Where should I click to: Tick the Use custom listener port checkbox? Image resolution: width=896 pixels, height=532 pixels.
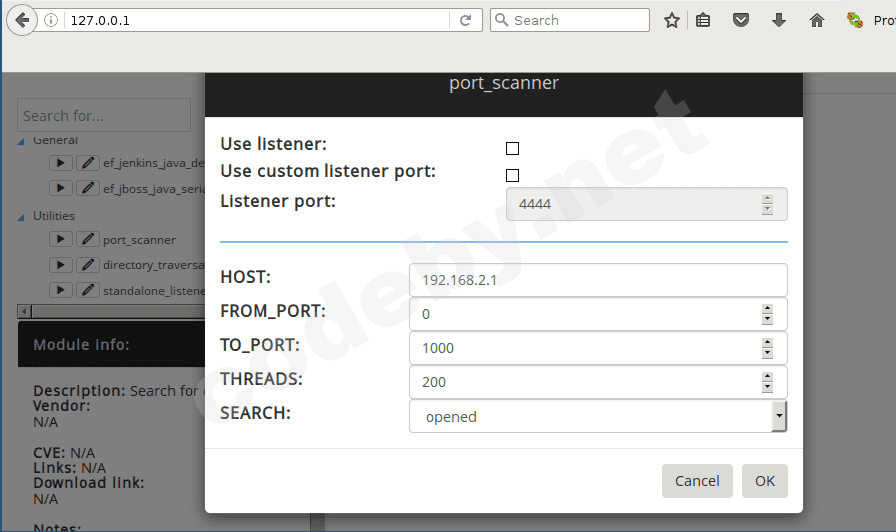pyautogui.click(x=512, y=175)
